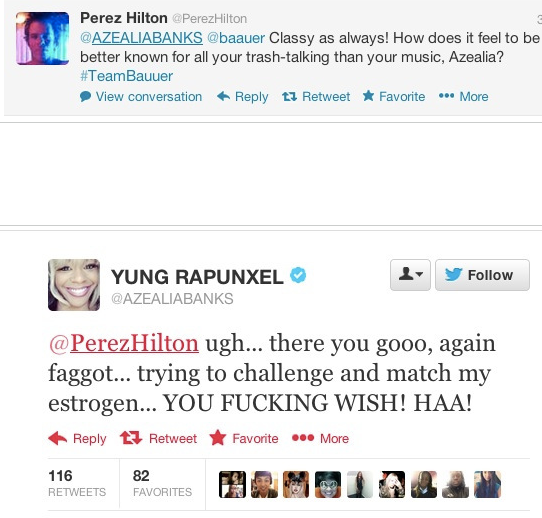
Task: View the 116 Retweets list
Action: [77, 483]
